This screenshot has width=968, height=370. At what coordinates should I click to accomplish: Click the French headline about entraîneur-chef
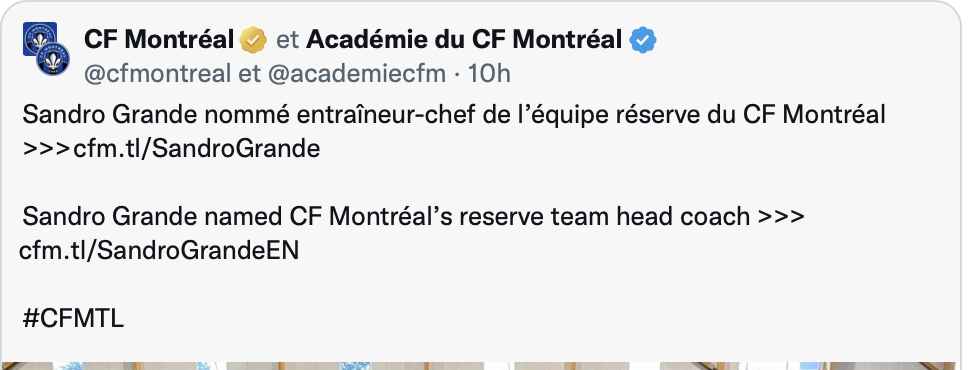click(454, 115)
